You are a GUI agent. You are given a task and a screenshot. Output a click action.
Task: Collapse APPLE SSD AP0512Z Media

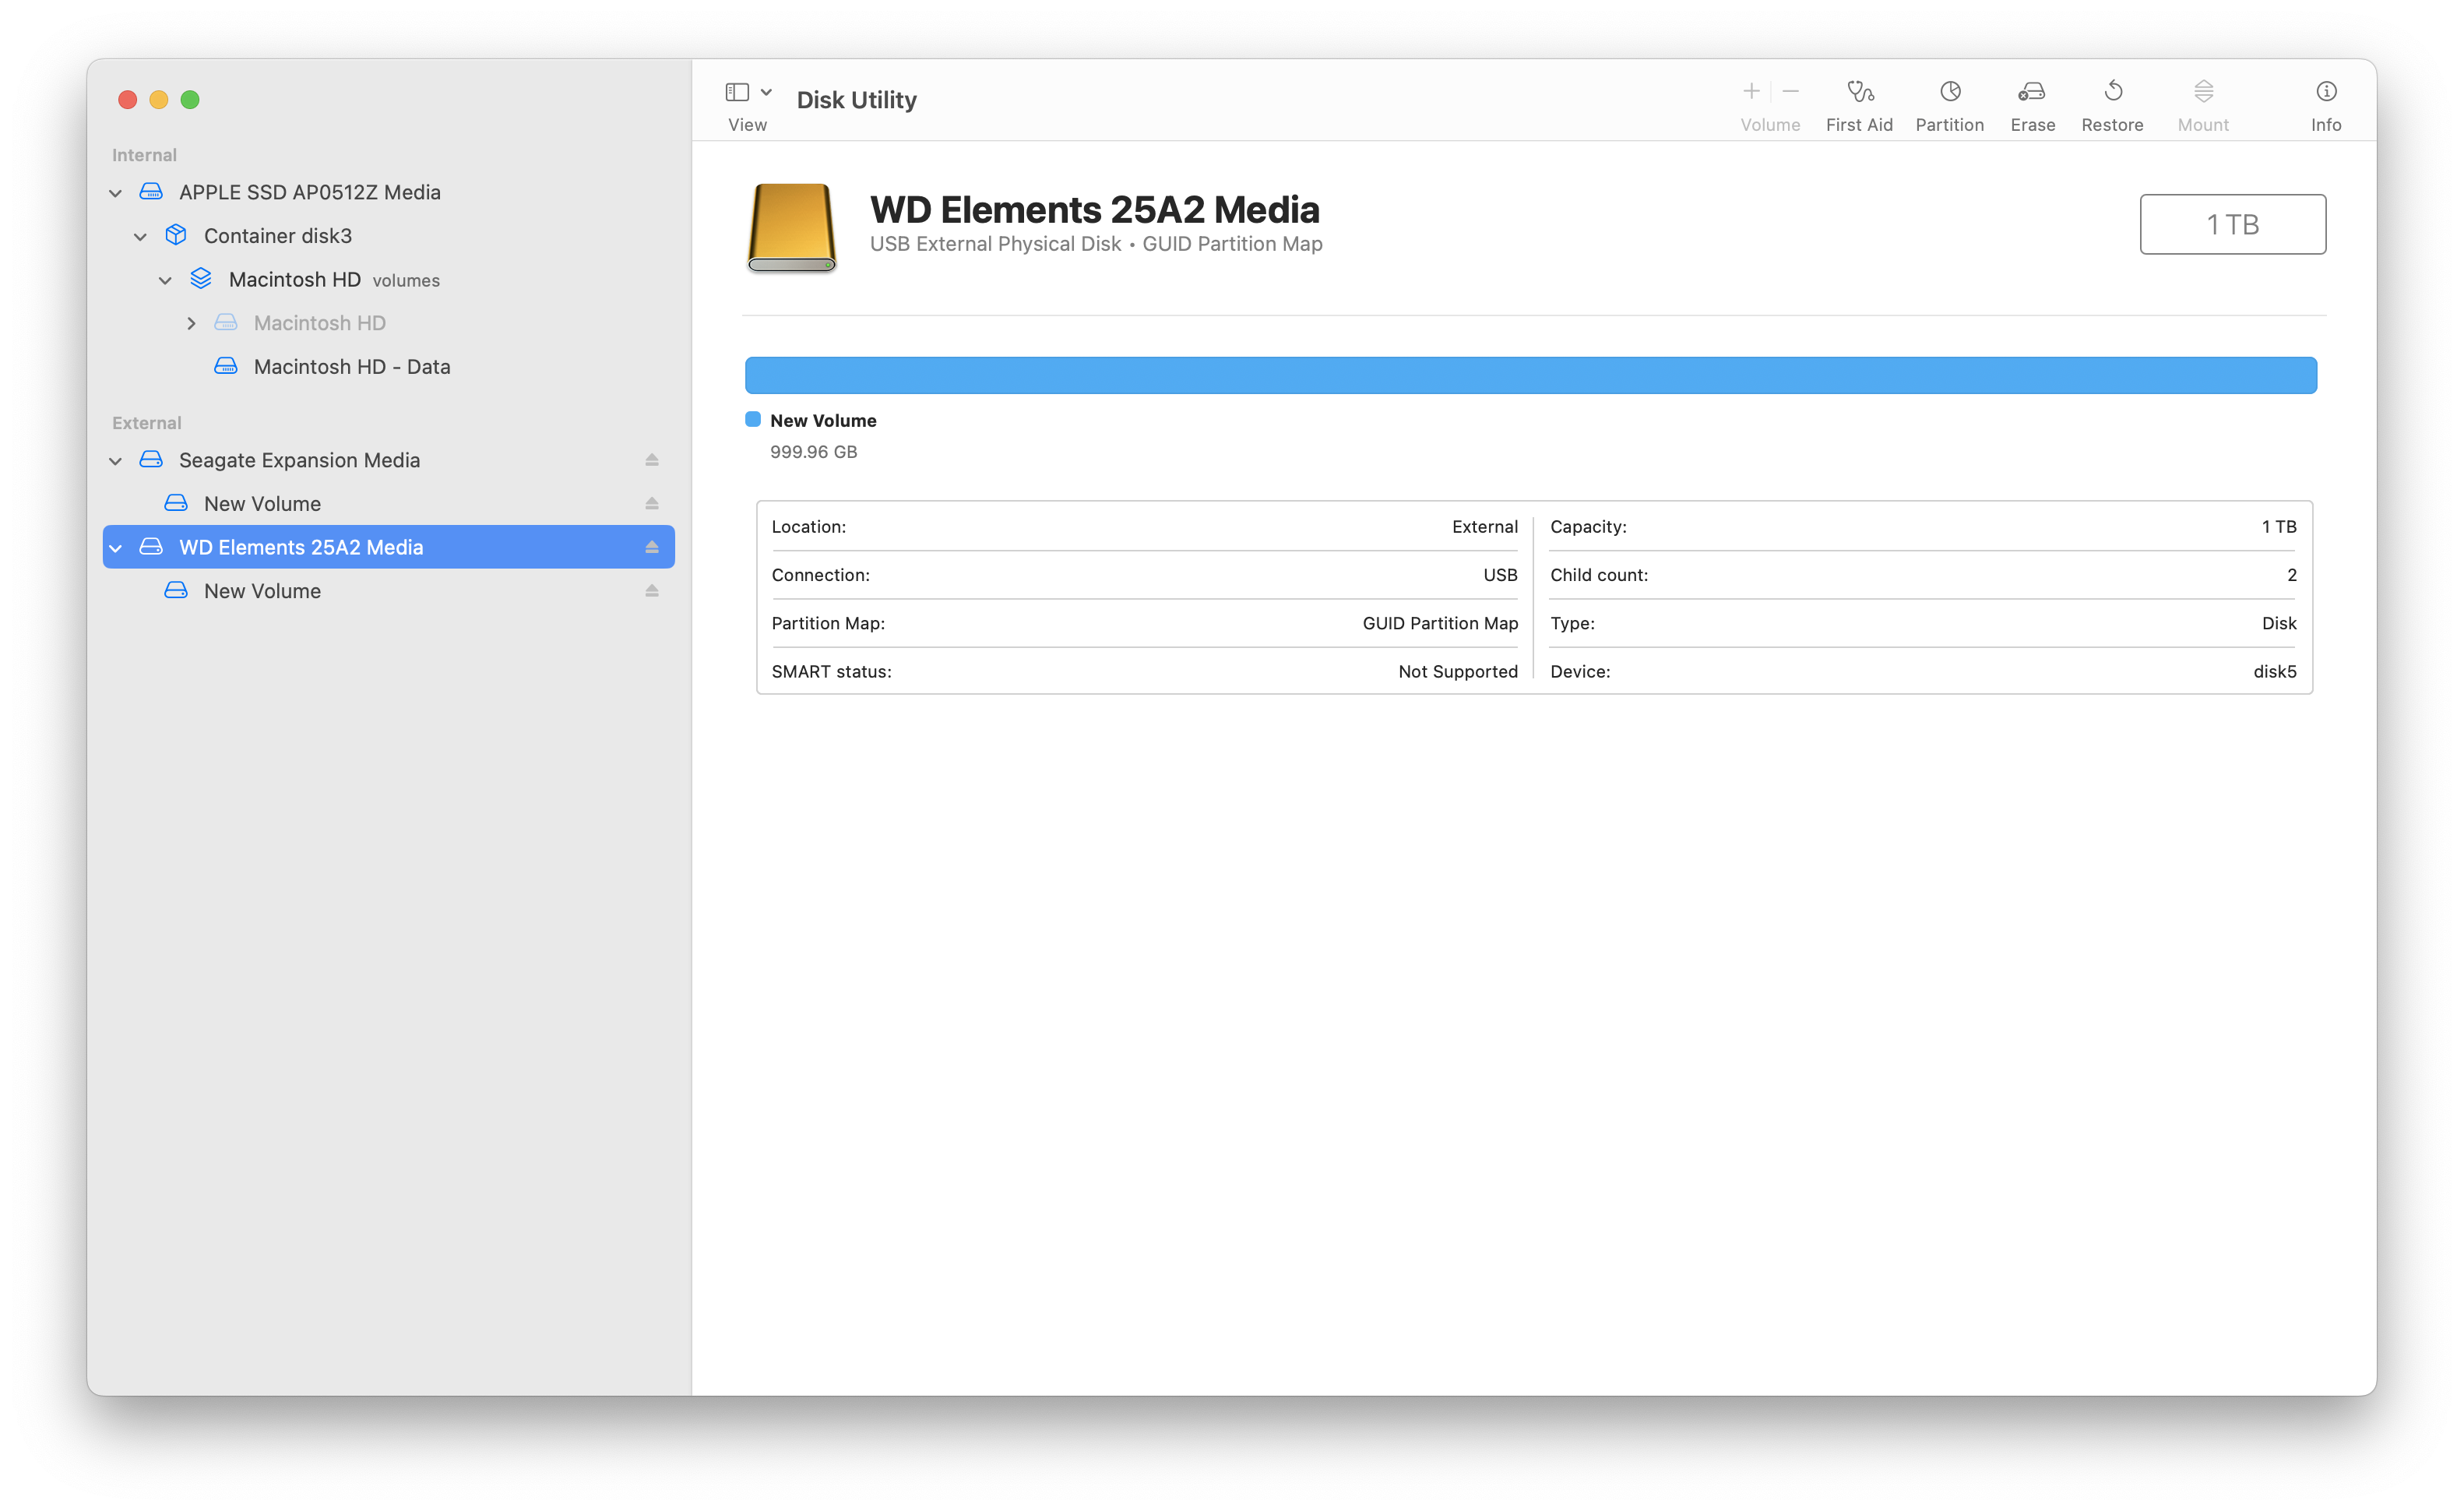click(x=115, y=192)
